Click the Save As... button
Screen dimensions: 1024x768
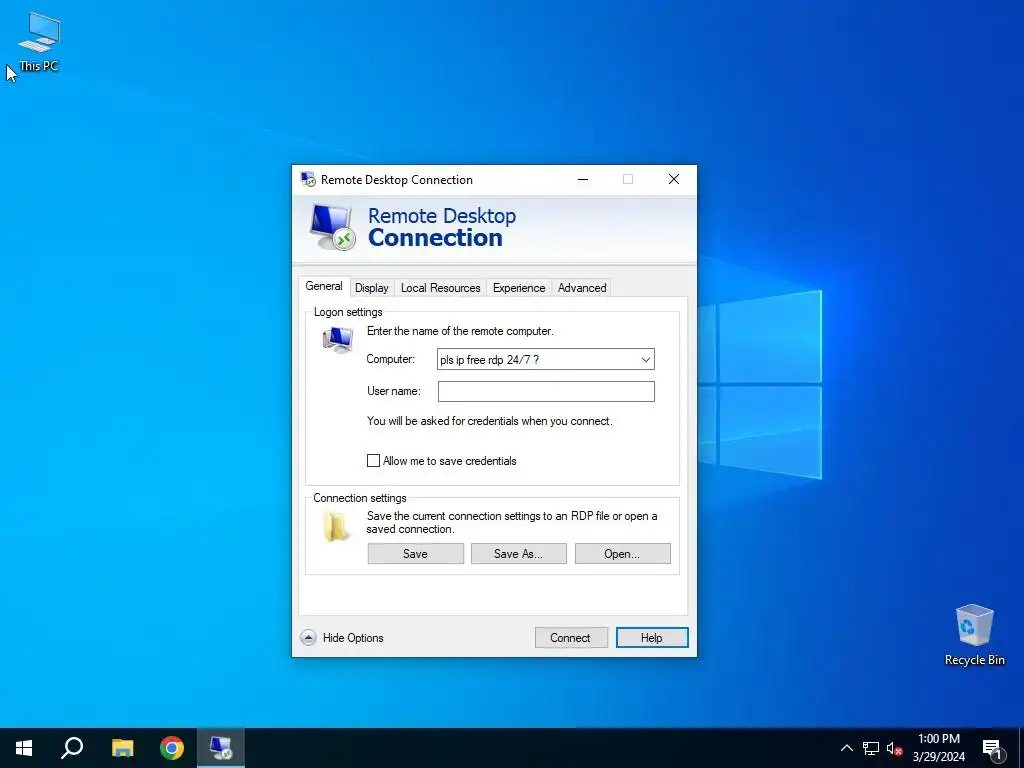519,554
